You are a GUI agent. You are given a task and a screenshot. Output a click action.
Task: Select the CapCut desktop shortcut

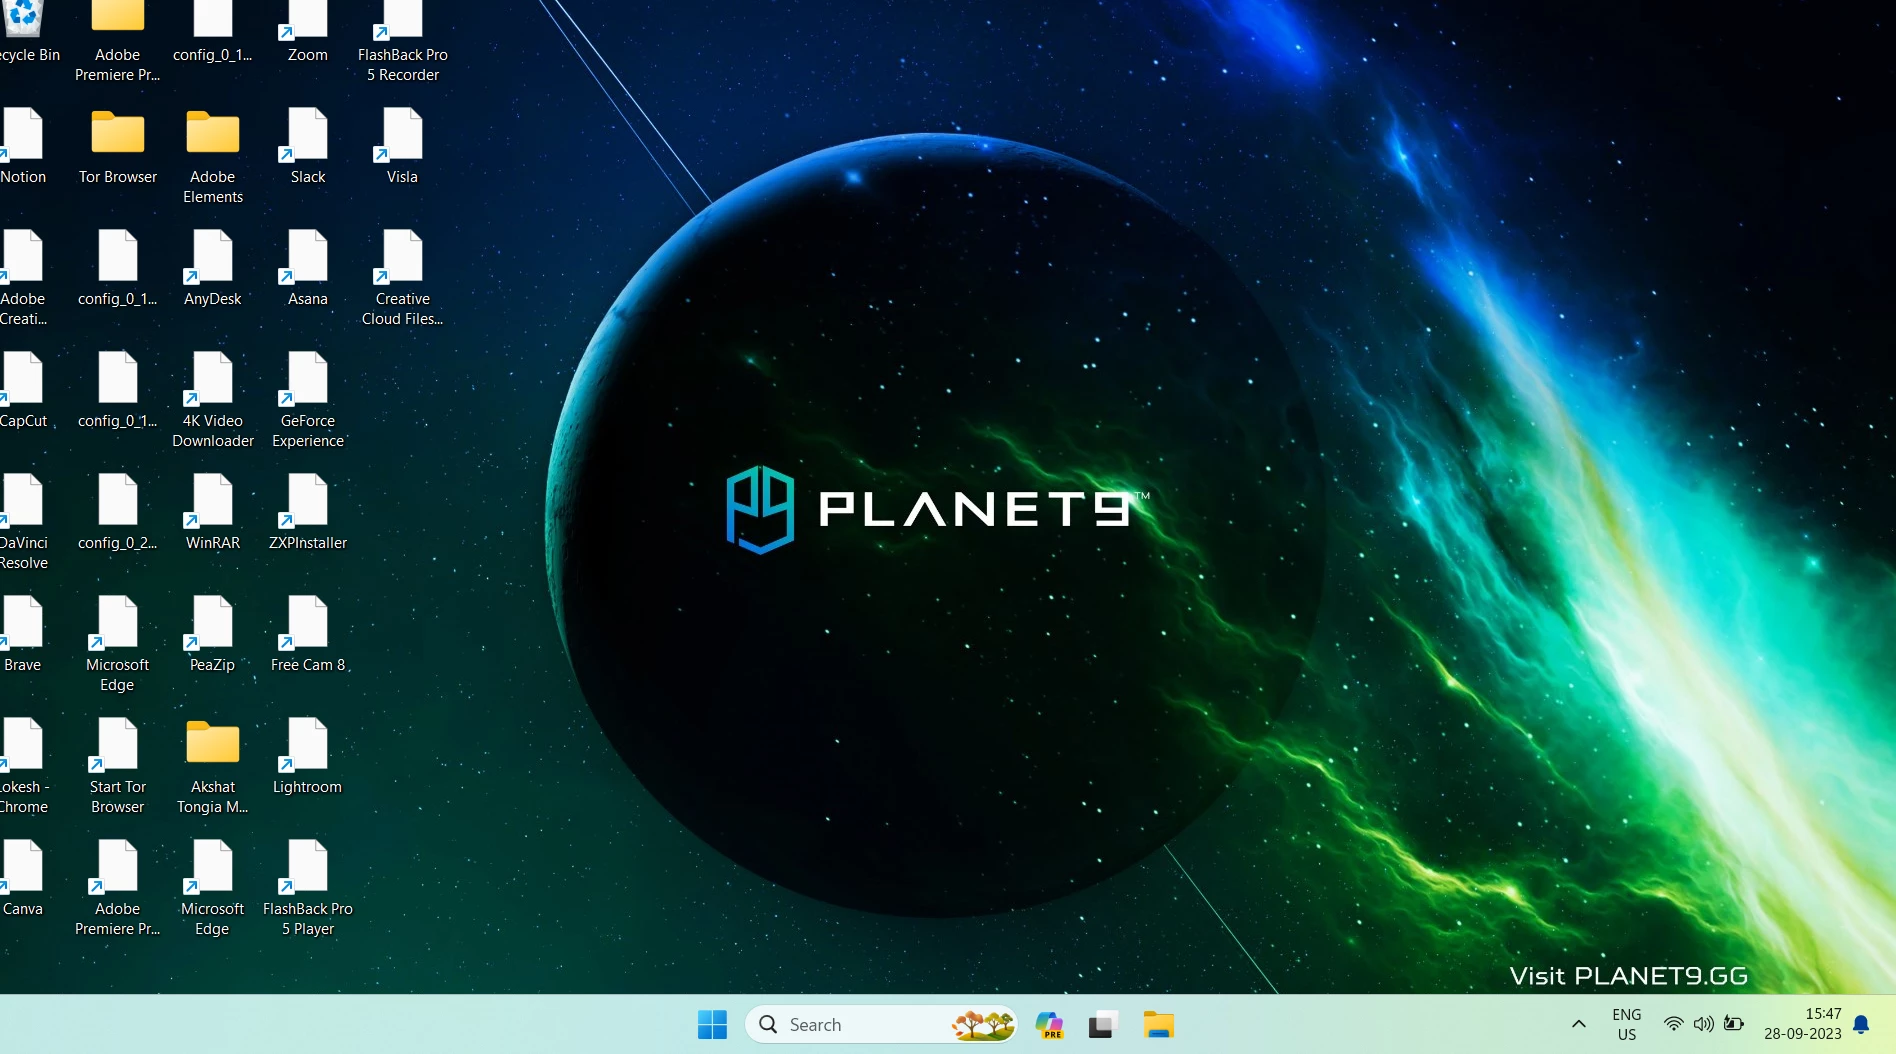click(23, 391)
